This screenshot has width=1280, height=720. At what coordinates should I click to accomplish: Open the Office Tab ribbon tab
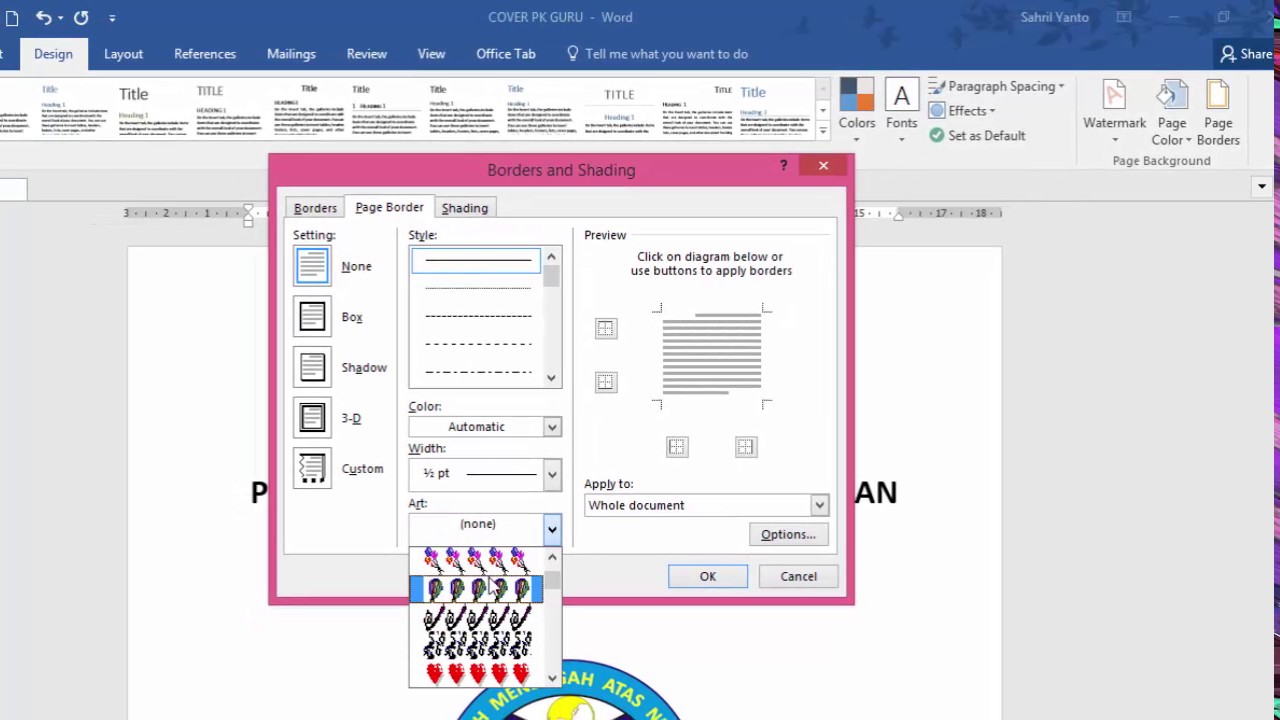click(x=506, y=54)
